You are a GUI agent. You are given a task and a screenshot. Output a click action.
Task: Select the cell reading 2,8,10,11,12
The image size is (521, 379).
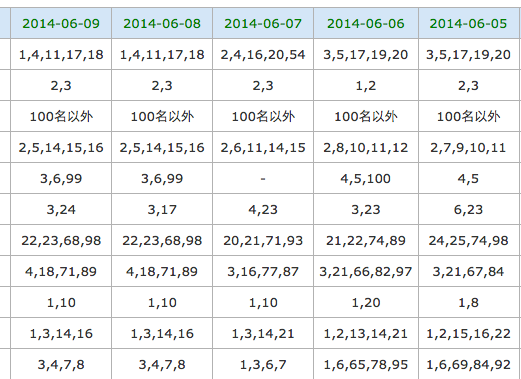[366, 147]
